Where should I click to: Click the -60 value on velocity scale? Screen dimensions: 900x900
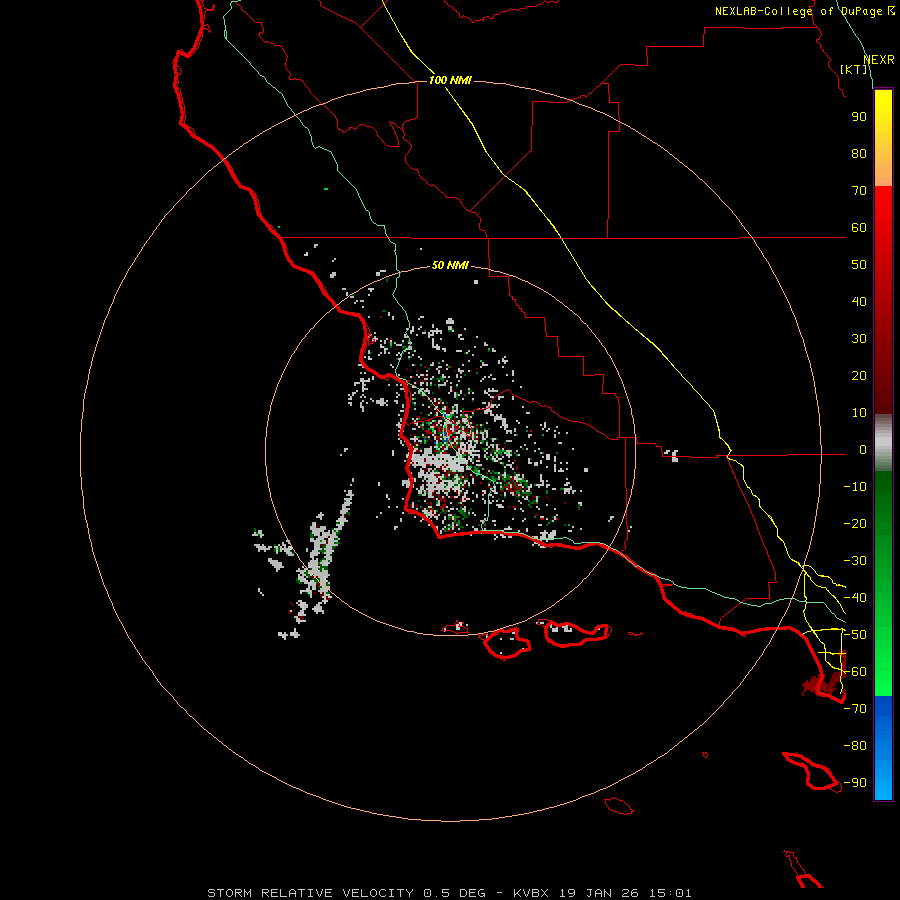click(855, 672)
